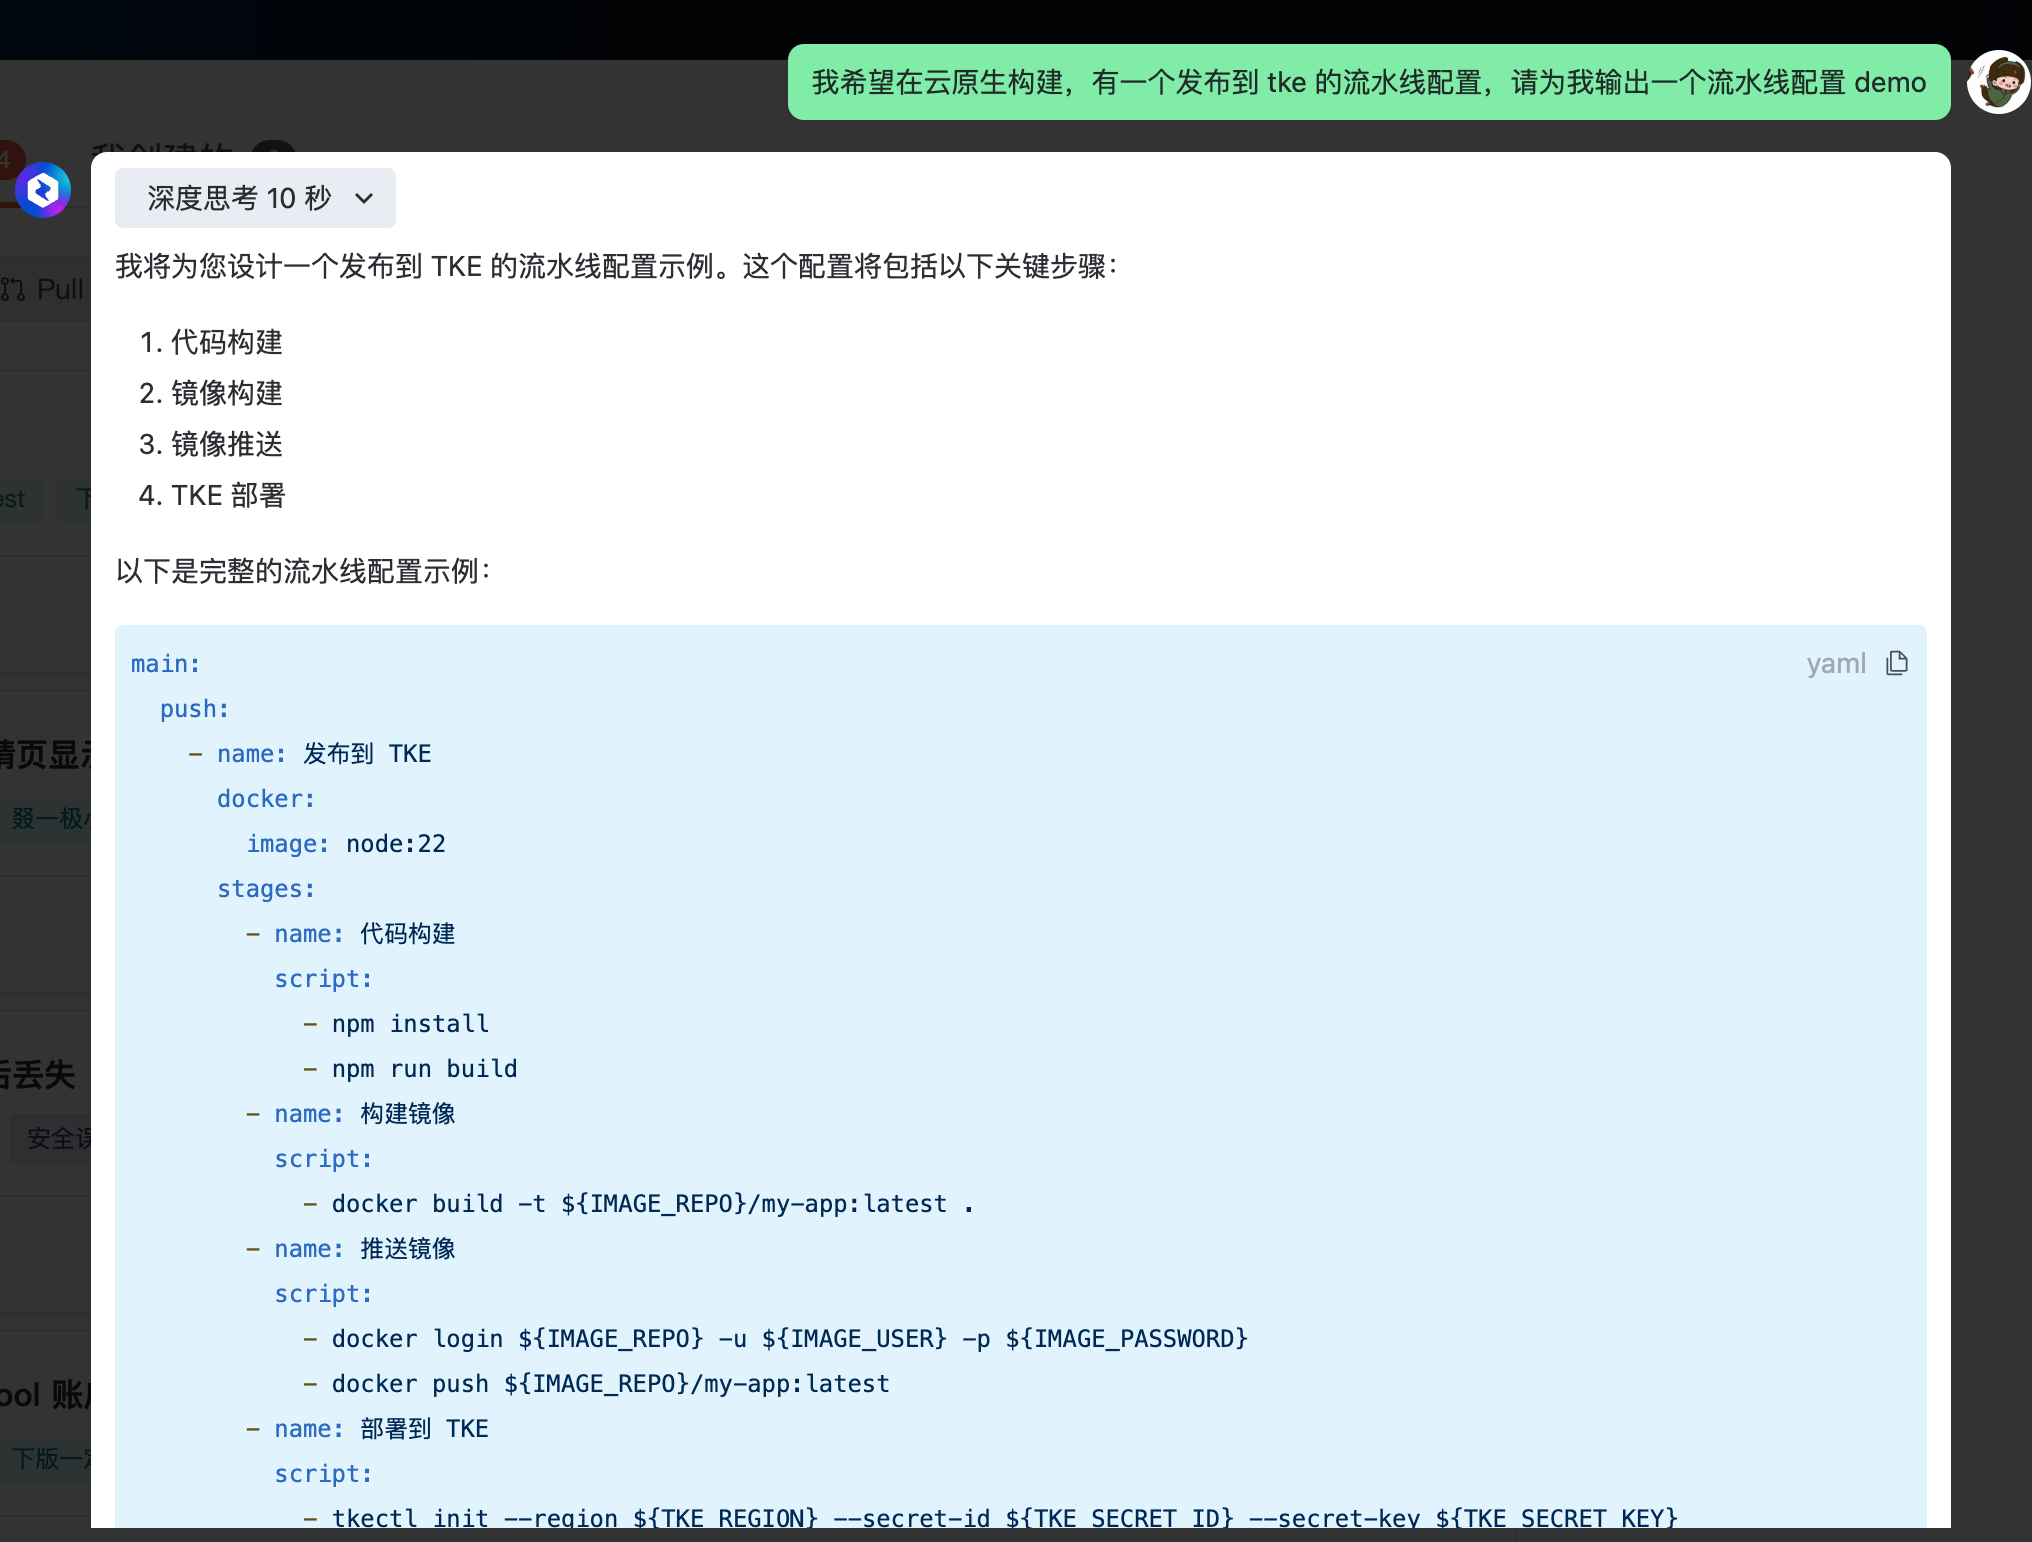2032x1542 pixels.
Task: Click the user's cartoon avatar picture
Action: (1998, 83)
